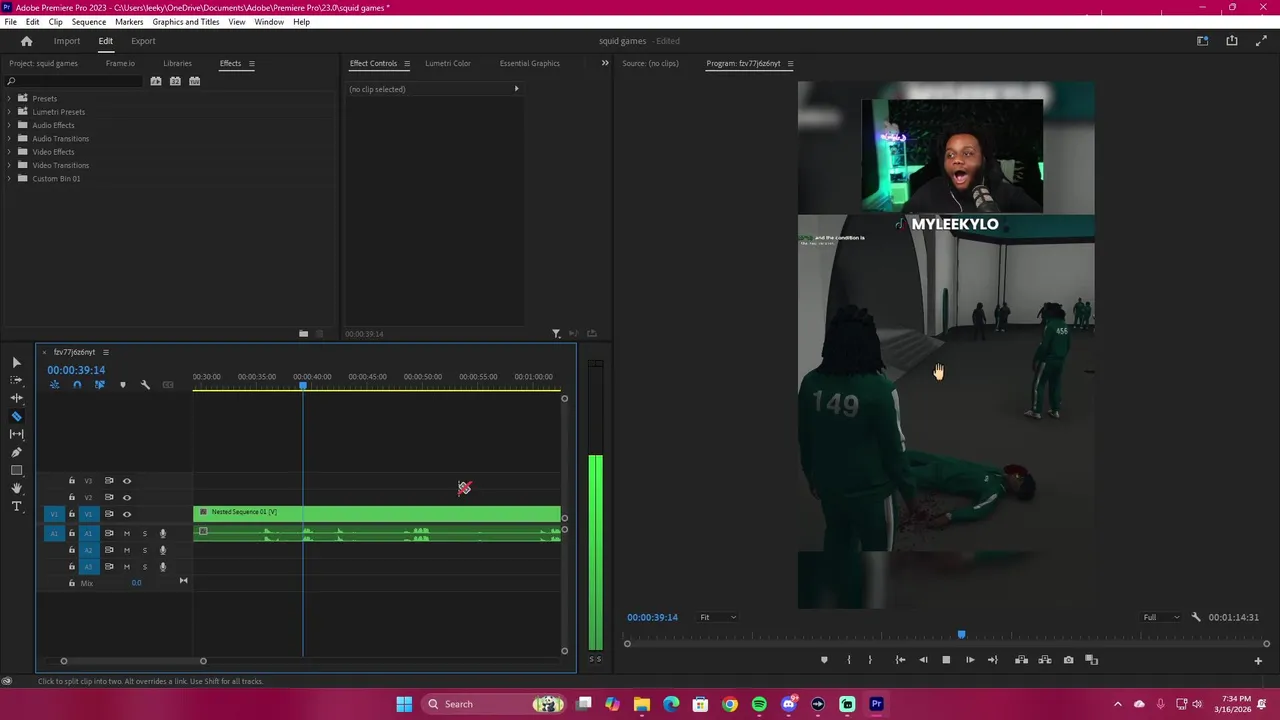
Task: Toggle sync lock on track A1
Action: [109, 533]
